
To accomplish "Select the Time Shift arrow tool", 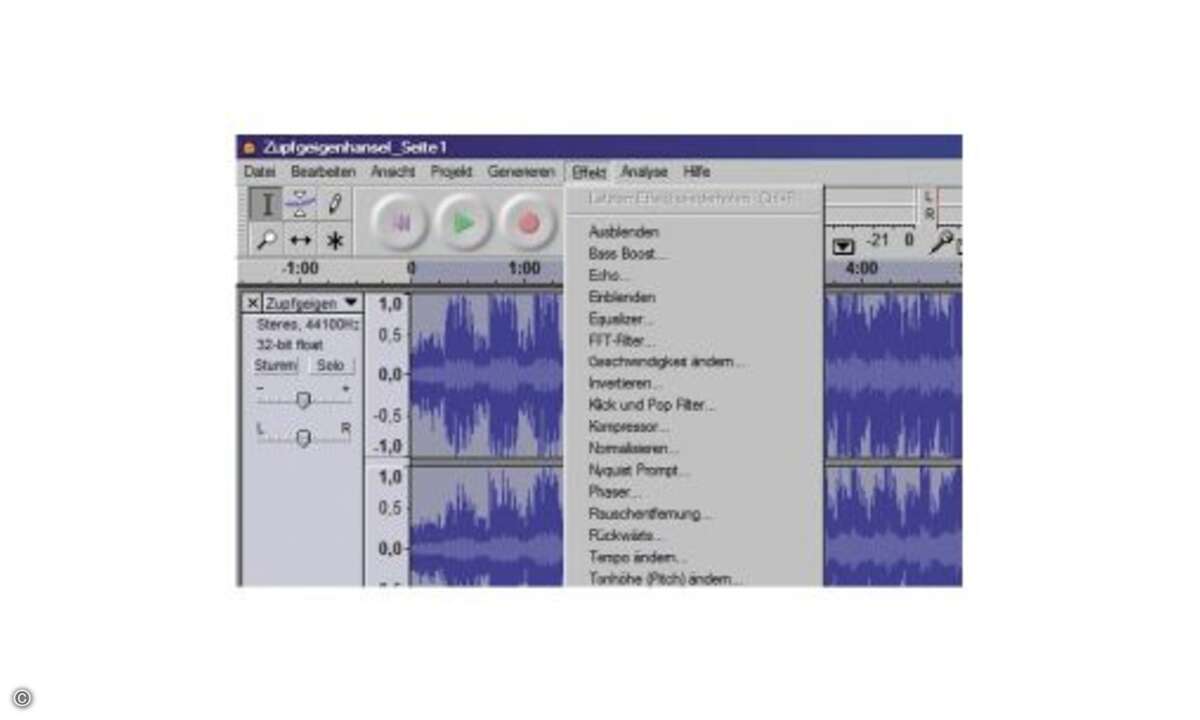I will [300, 240].
